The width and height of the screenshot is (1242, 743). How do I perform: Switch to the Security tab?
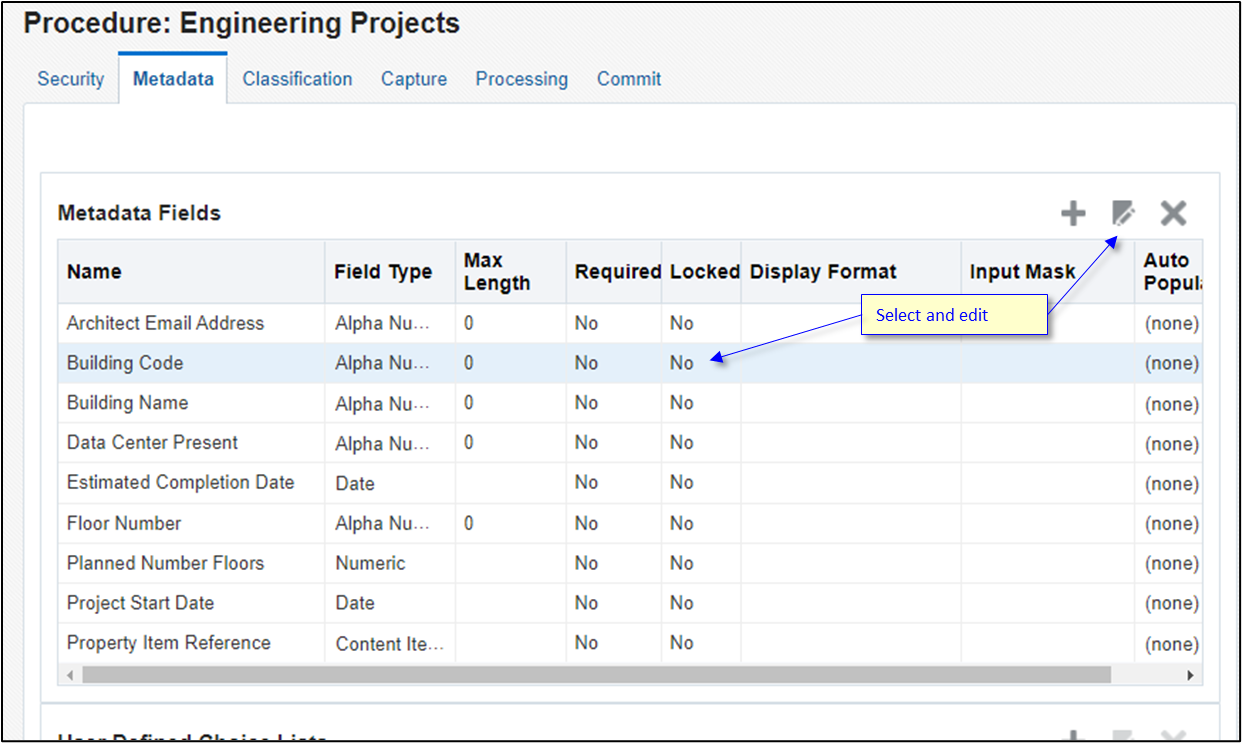[69, 78]
